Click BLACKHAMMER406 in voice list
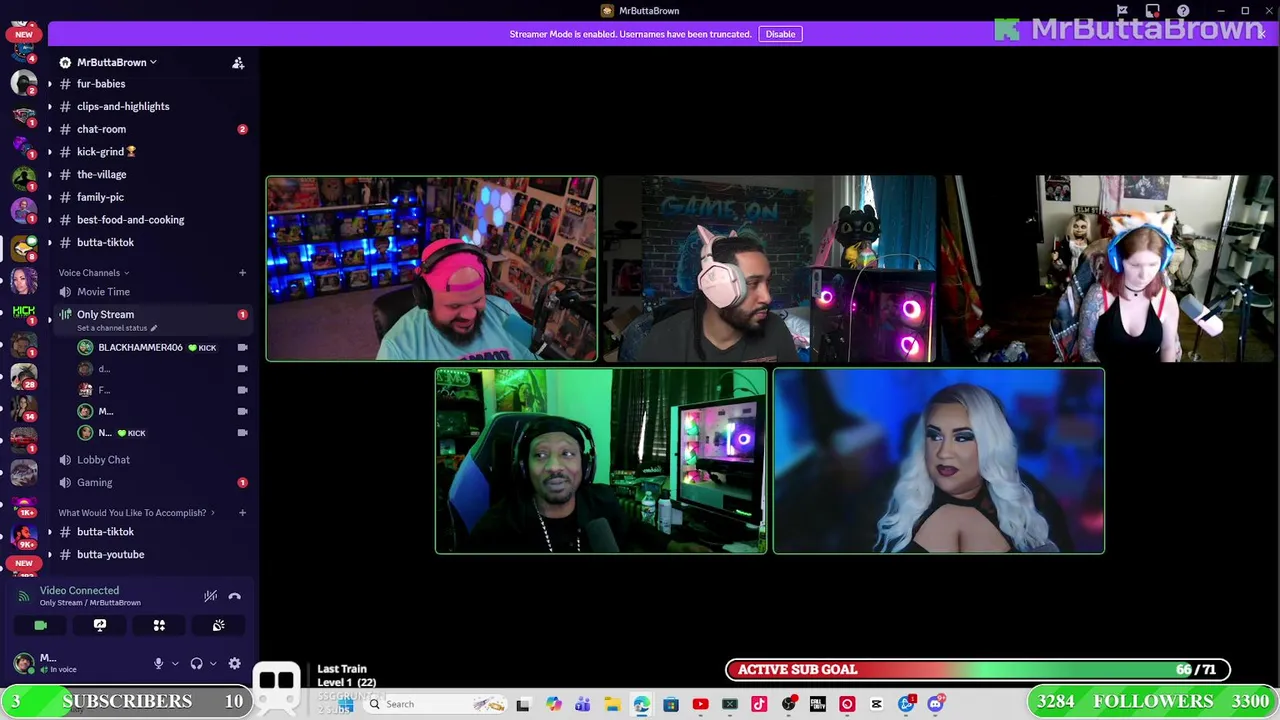This screenshot has height=720, width=1280. (140, 347)
